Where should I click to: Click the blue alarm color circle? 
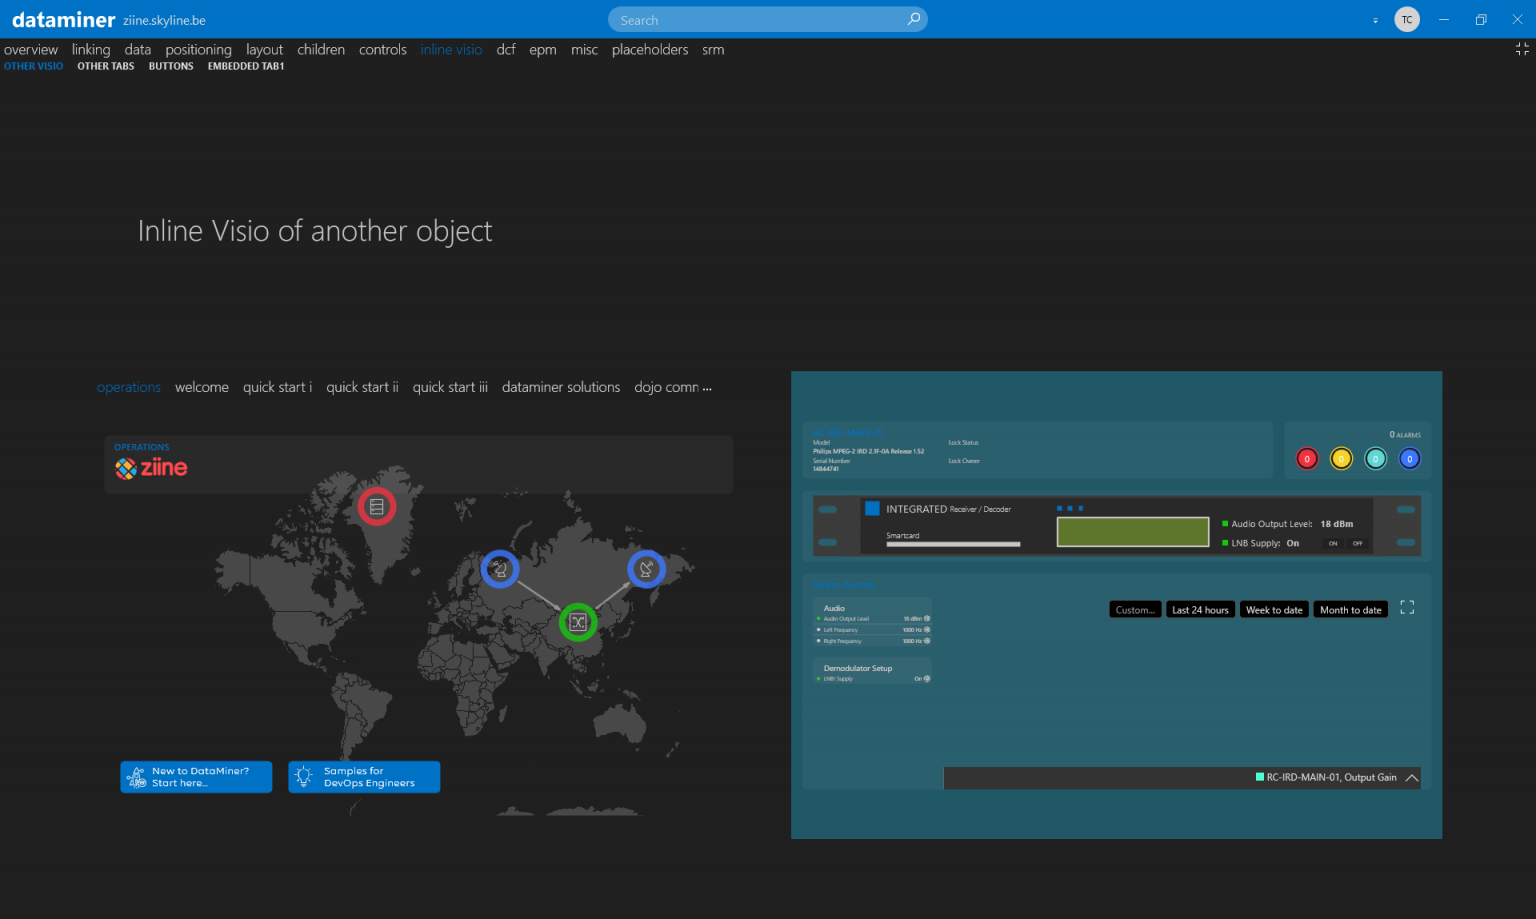click(x=1409, y=459)
